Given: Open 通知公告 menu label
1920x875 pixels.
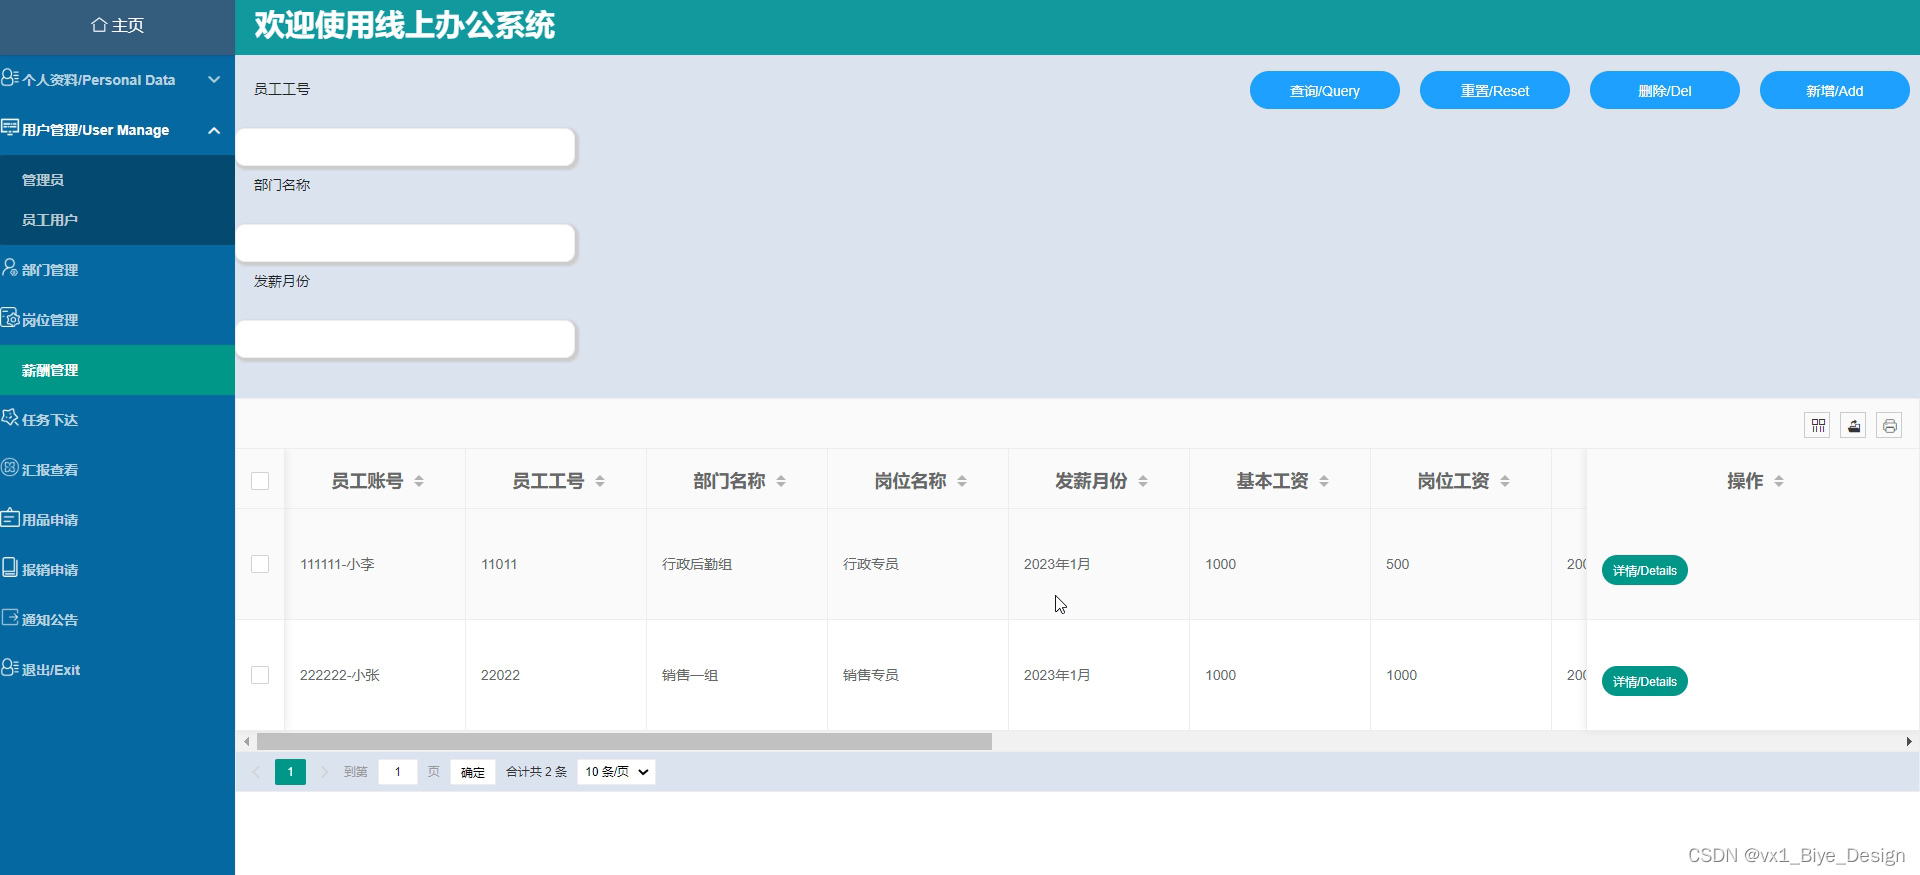Looking at the screenshot, I should tap(50, 620).
